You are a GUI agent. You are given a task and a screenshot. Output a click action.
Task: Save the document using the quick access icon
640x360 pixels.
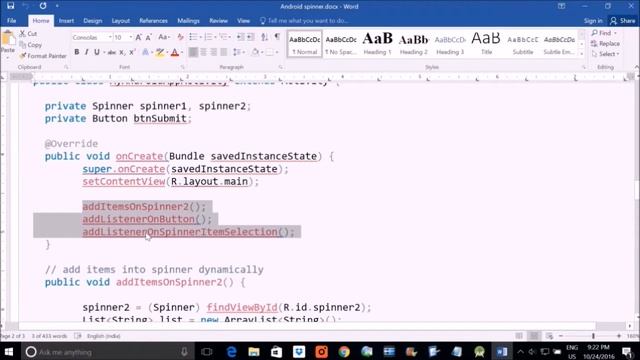(11, 6)
